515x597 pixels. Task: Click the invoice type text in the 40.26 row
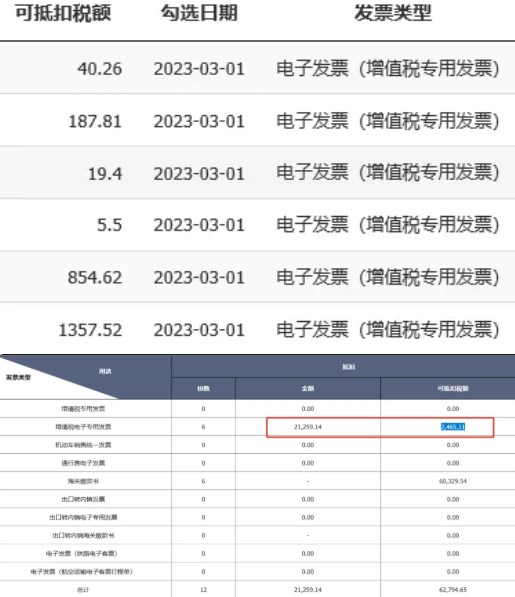pos(388,69)
